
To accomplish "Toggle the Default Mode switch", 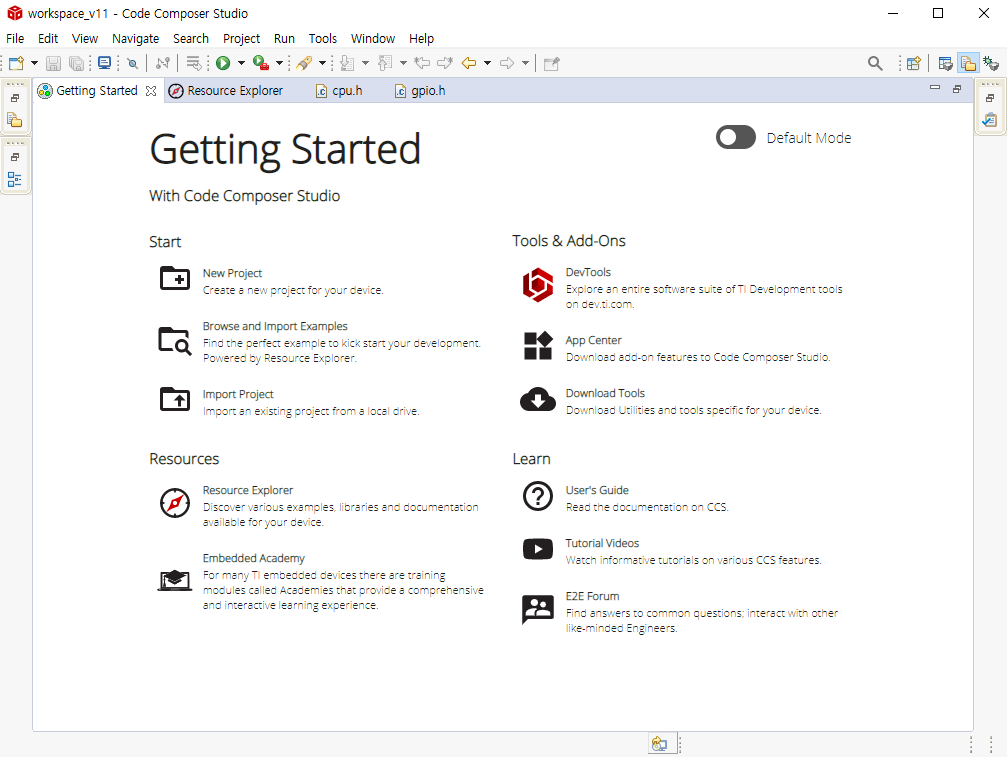I will tap(736, 137).
